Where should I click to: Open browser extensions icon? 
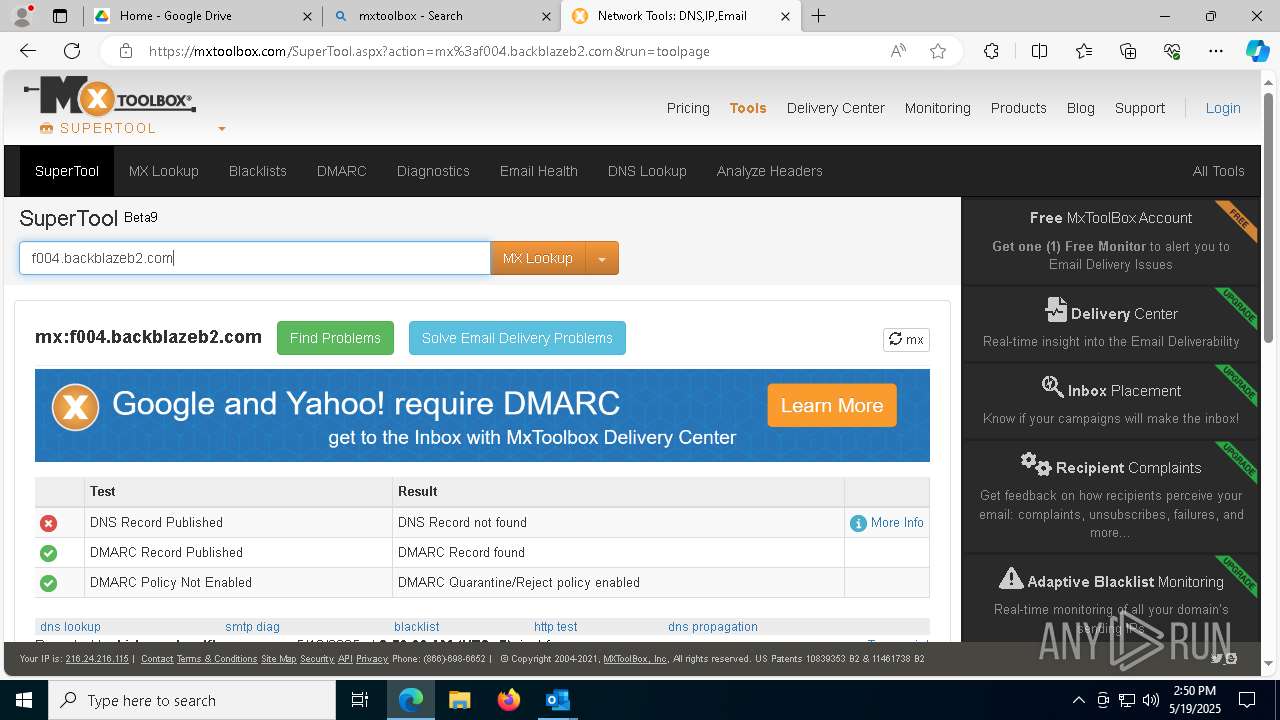(x=991, y=51)
